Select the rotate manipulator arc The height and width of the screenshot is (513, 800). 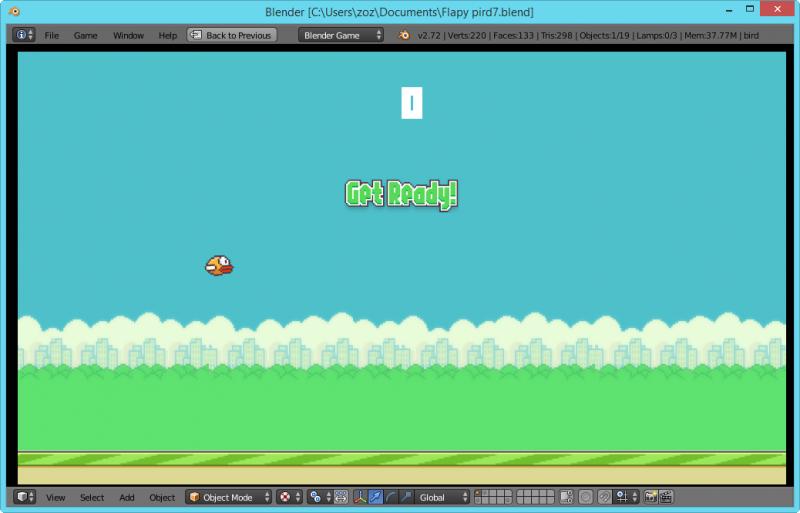point(391,497)
